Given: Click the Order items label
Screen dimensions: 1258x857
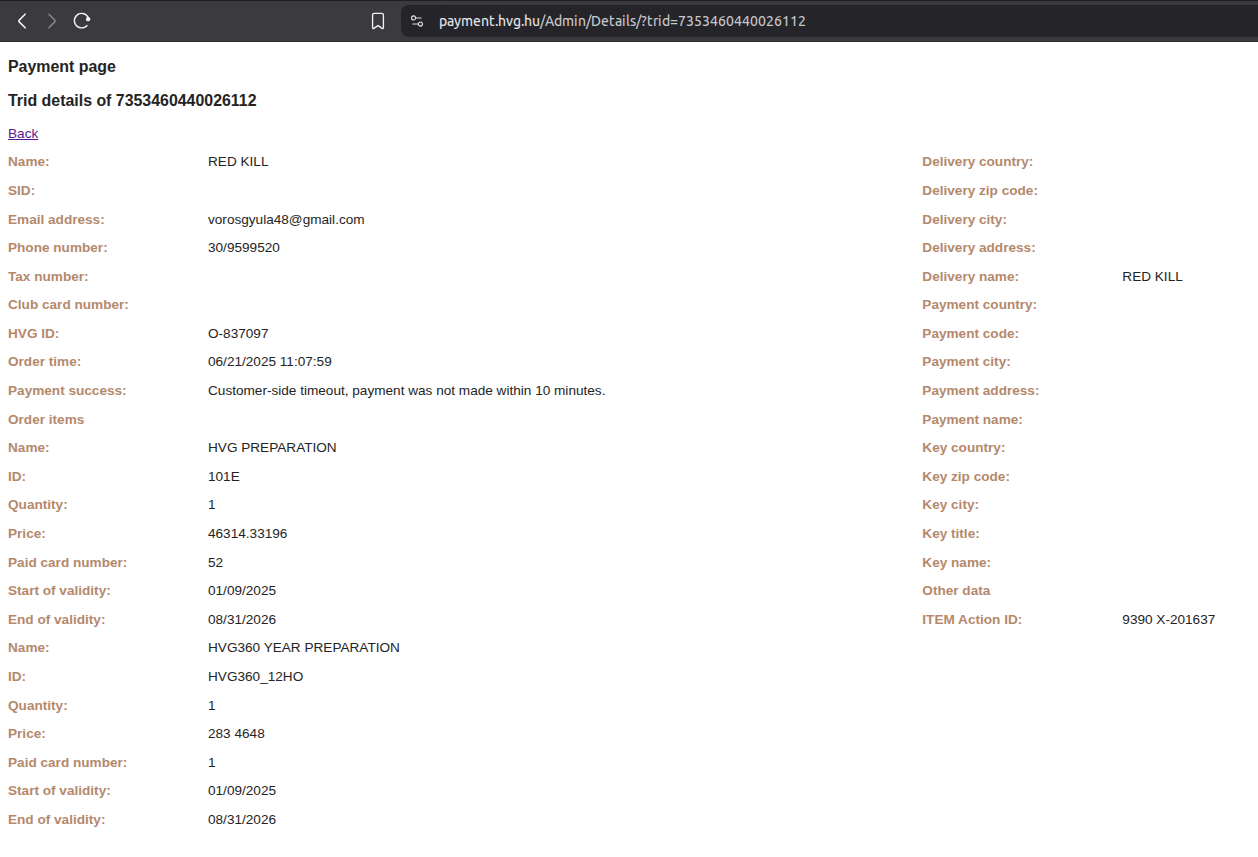Looking at the screenshot, I should (46, 420).
